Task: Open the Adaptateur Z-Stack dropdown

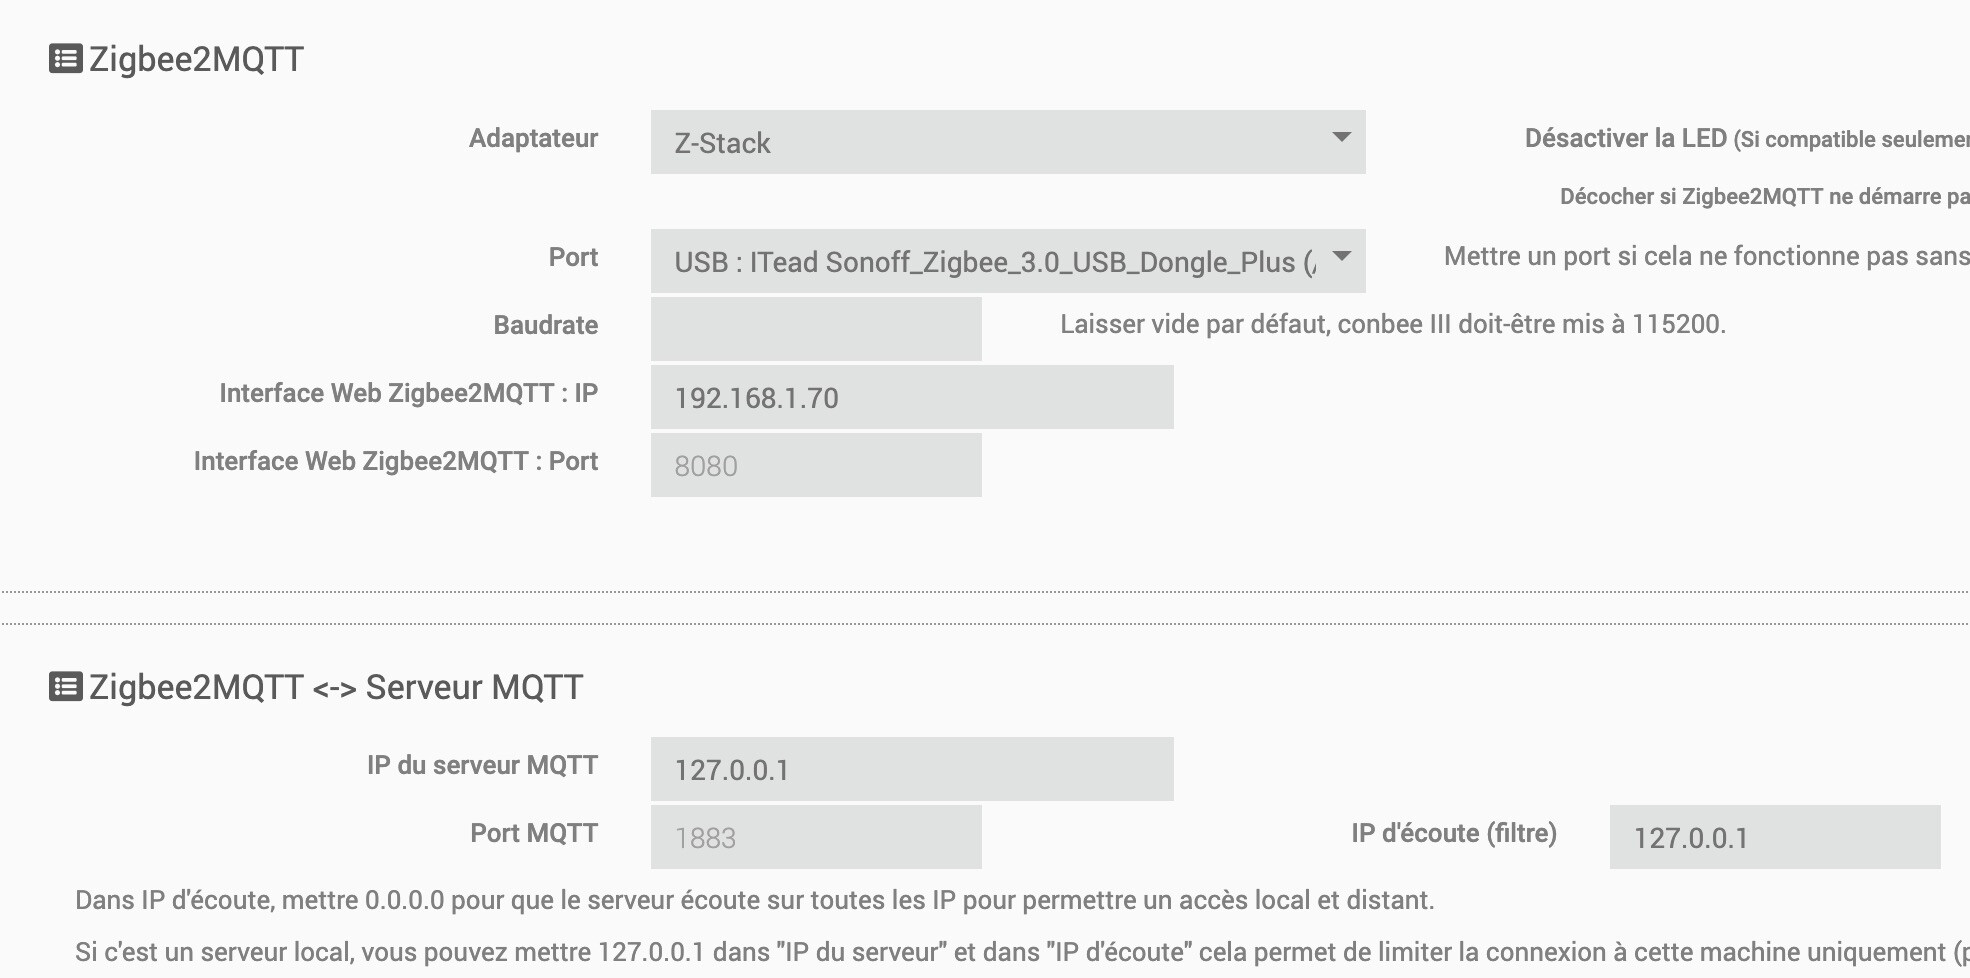Action: [1008, 142]
